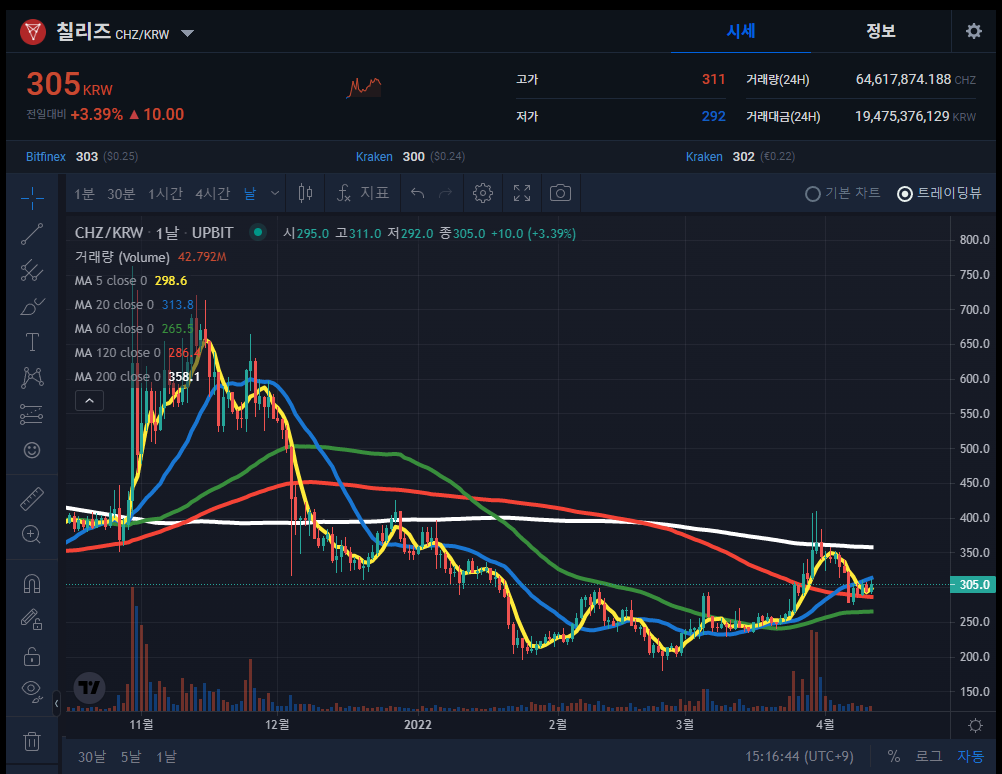Click the 15:16:44 (UTC+9) timezone selector
1002x774 pixels.
[799, 757]
